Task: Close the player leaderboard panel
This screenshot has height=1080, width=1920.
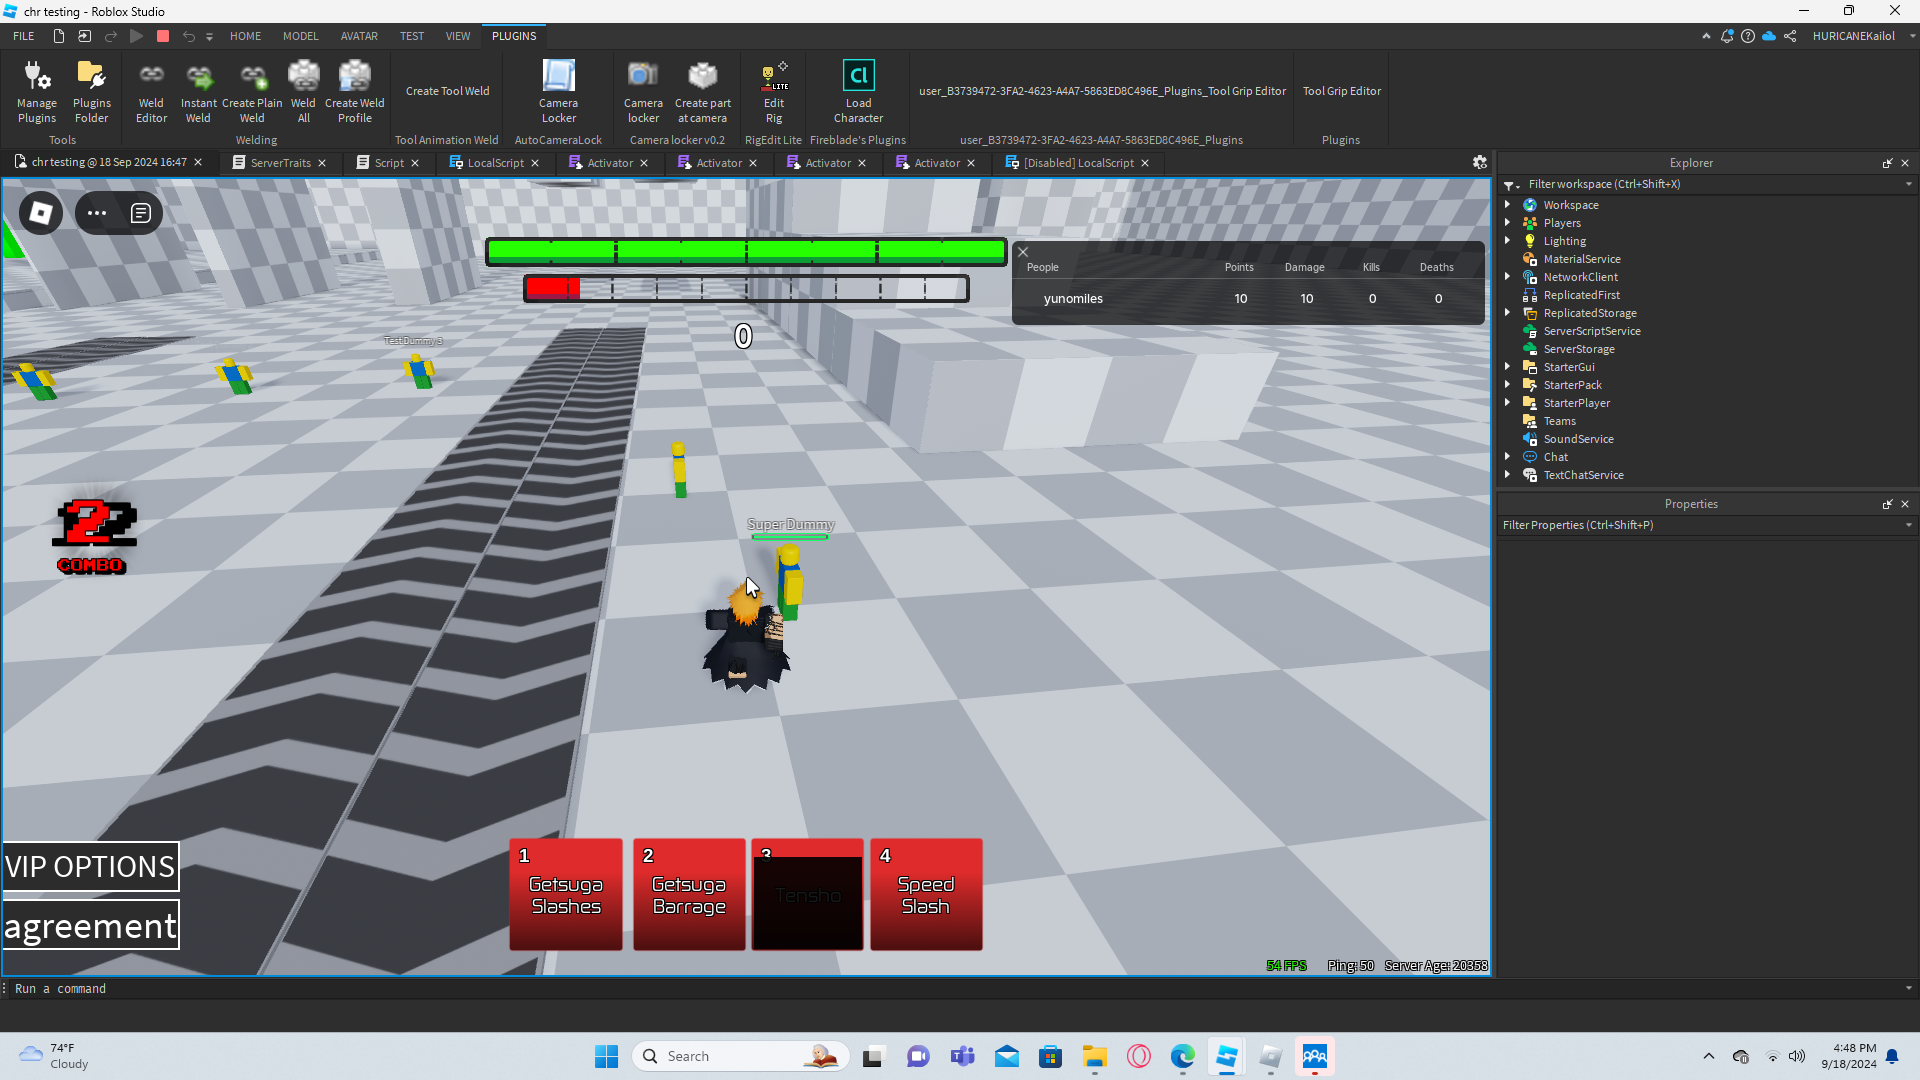Action: (x=1023, y=252)
